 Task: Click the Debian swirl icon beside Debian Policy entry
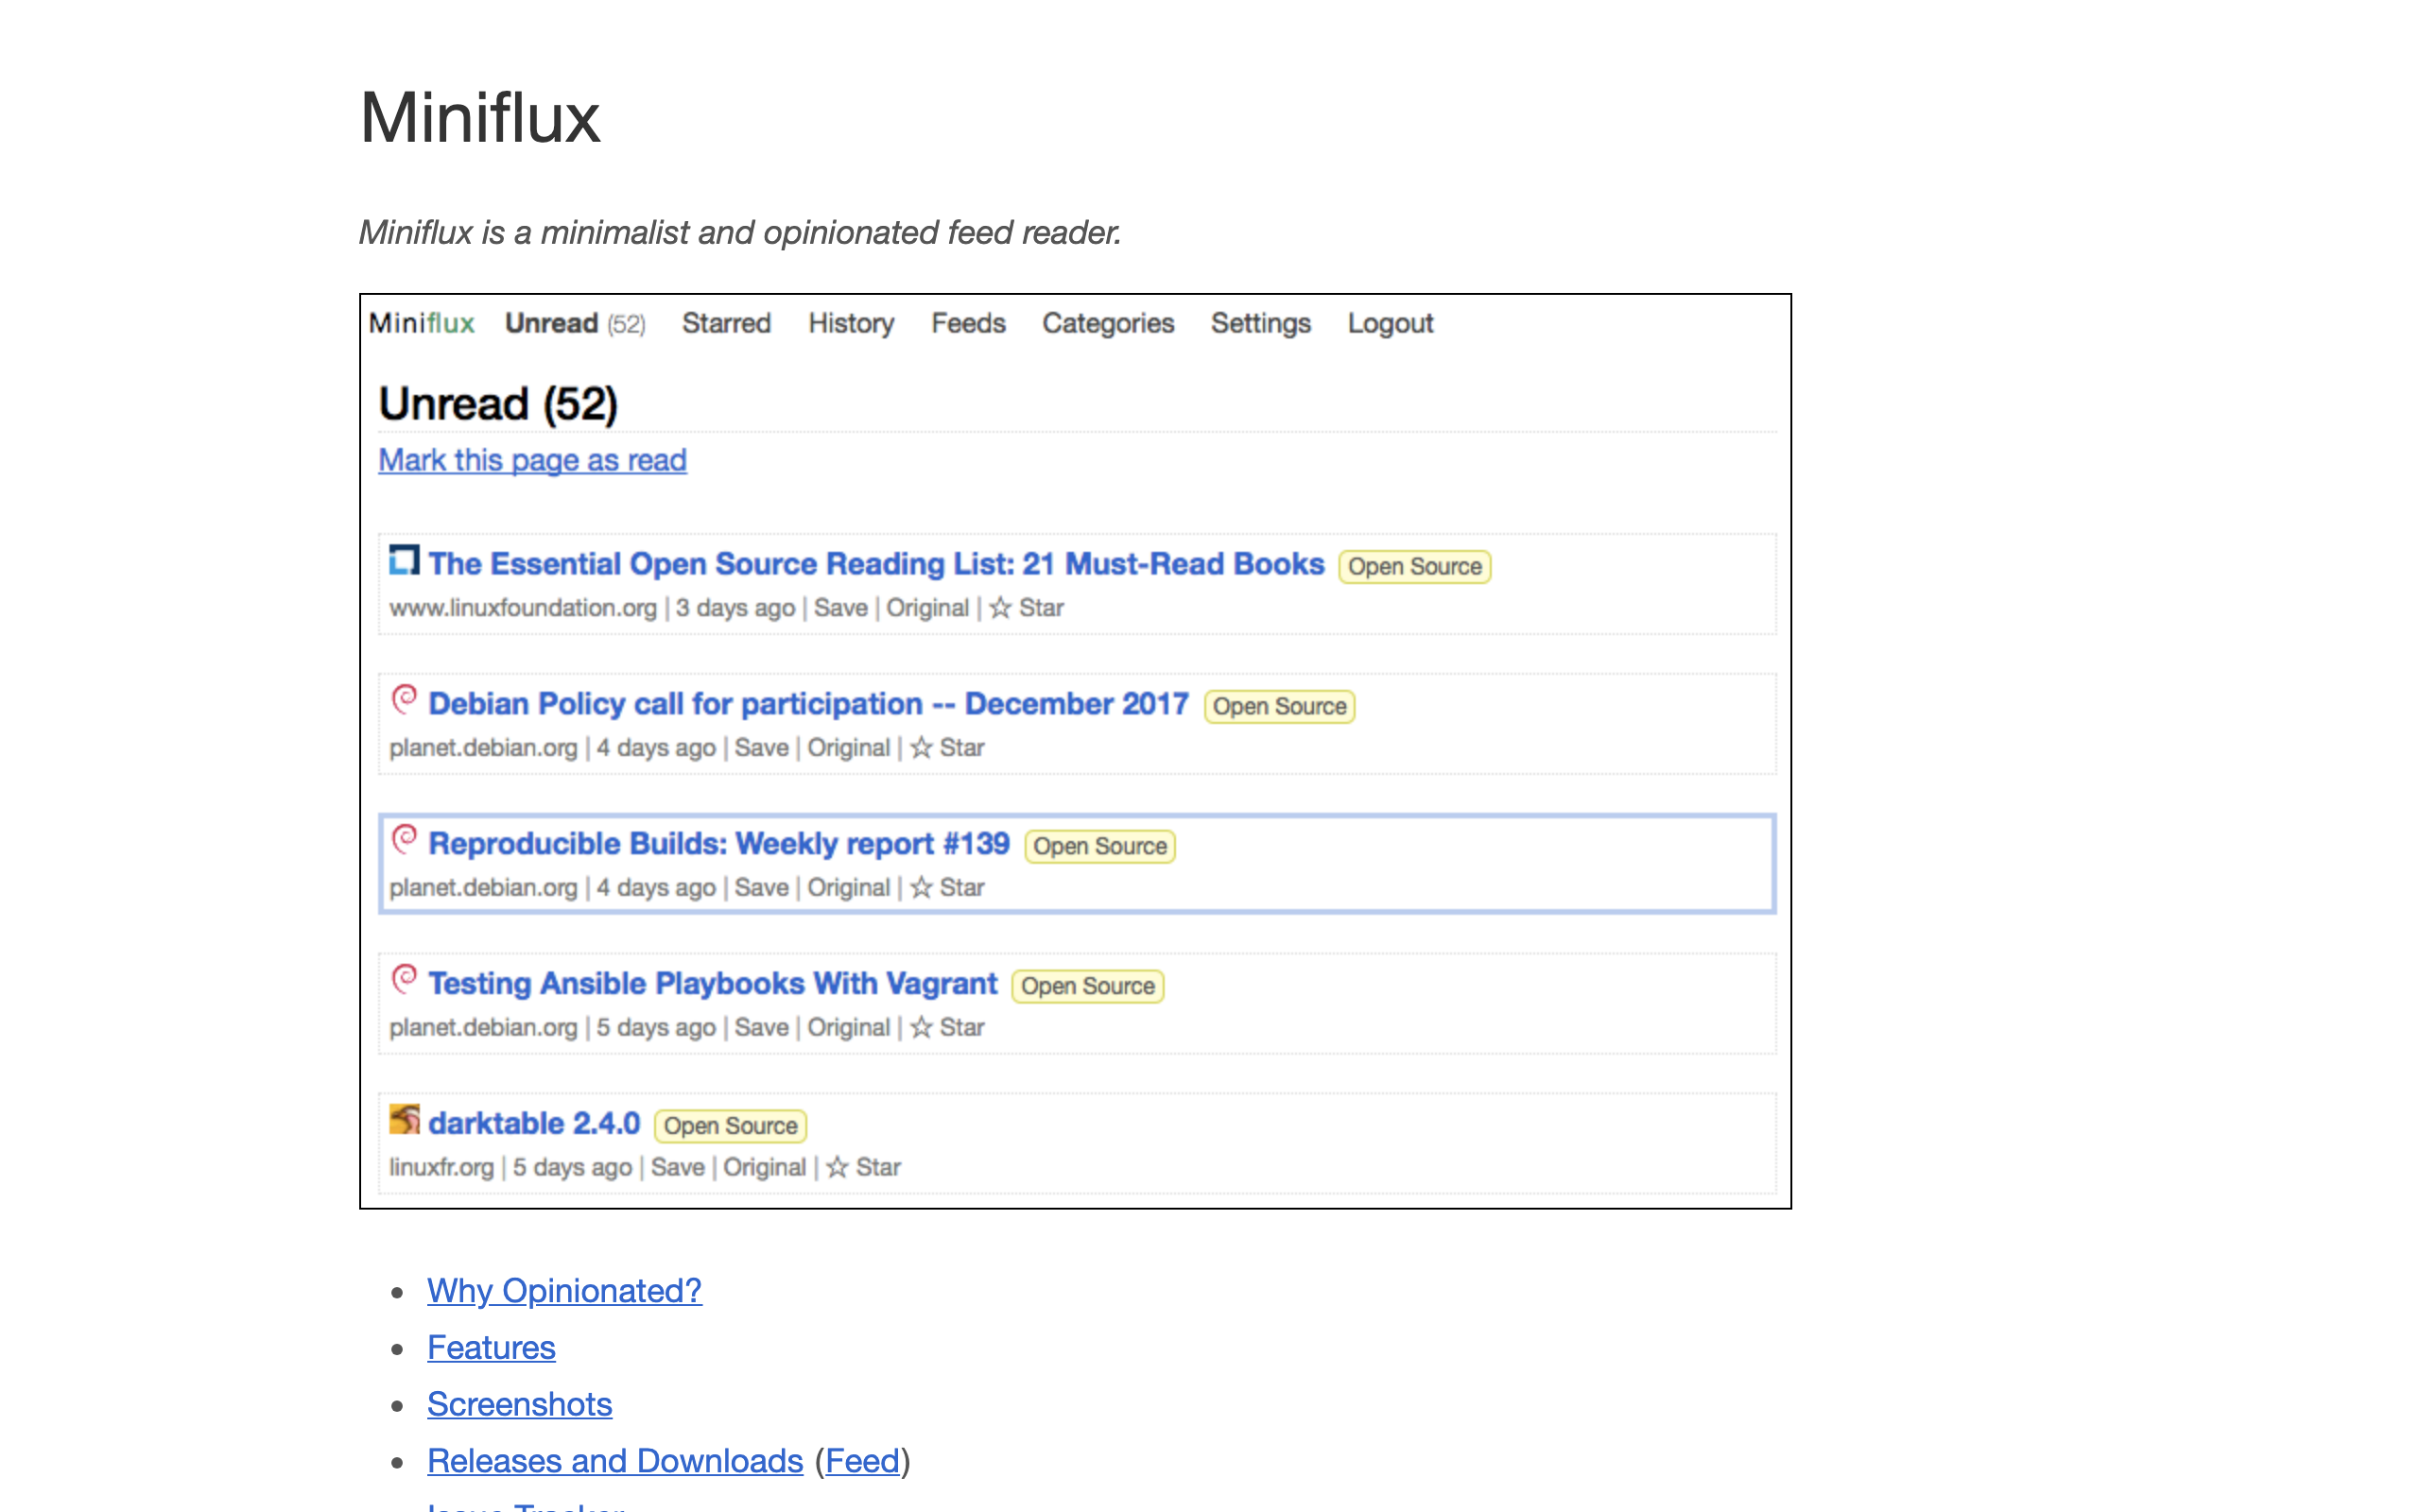[404, 699]
